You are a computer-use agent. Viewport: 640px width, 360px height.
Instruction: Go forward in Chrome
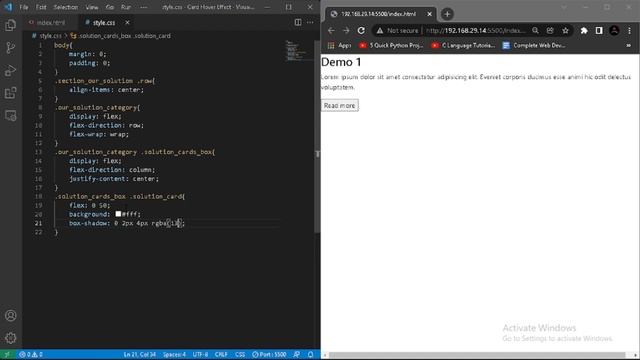pyautogui.click(x=346, y=31)
